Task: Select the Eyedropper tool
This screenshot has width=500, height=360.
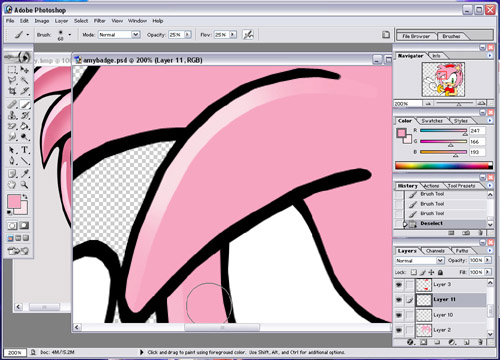Action: tap(24, 174)
